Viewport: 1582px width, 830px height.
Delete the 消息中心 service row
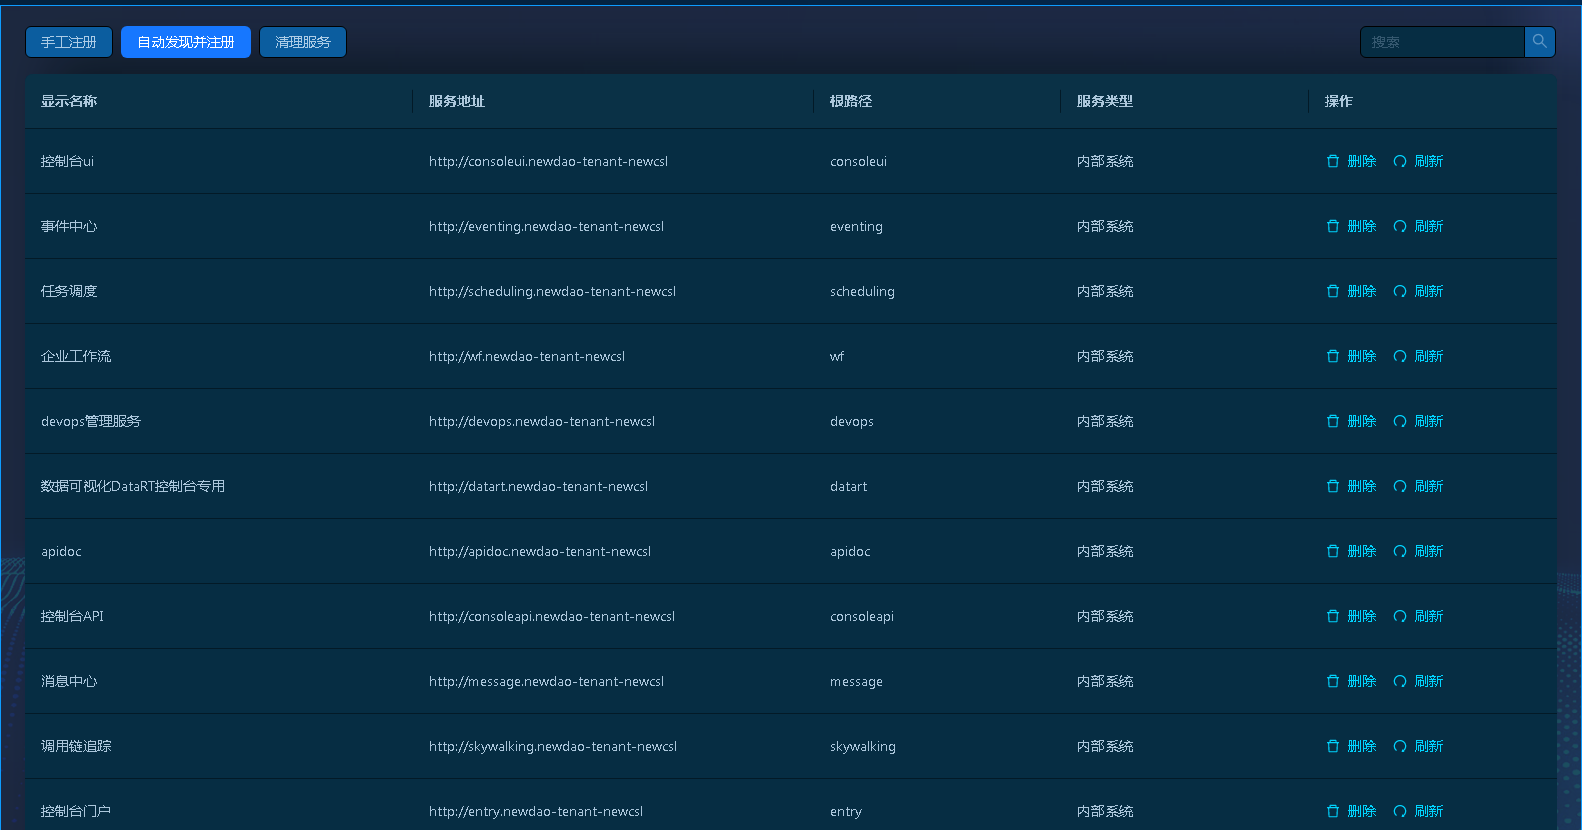click(1351, 681)
